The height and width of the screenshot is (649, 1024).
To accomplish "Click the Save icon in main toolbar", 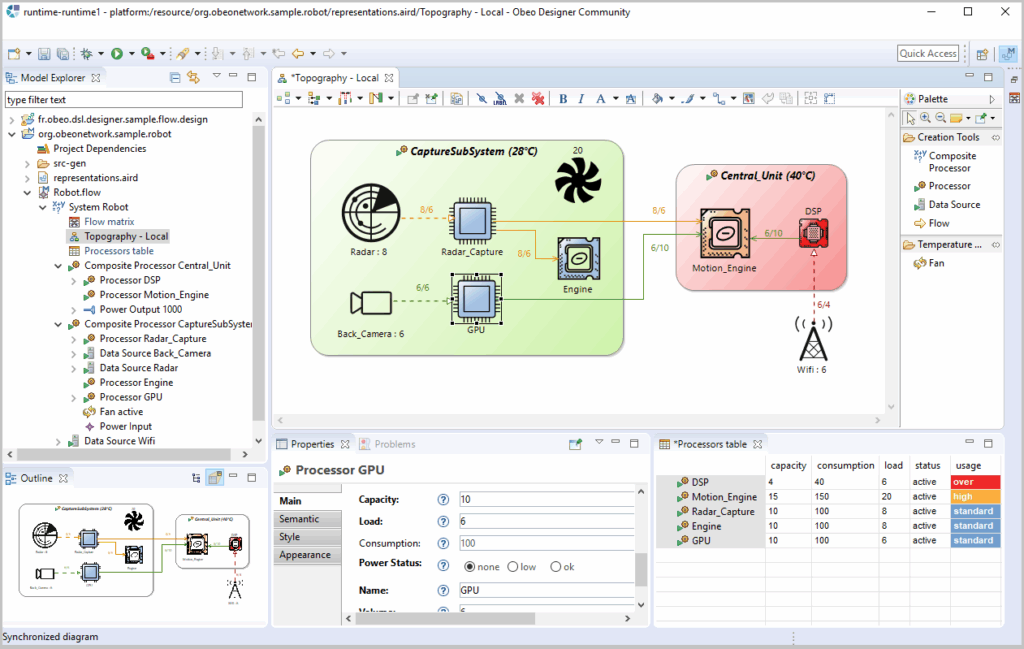I will [43, 53].
